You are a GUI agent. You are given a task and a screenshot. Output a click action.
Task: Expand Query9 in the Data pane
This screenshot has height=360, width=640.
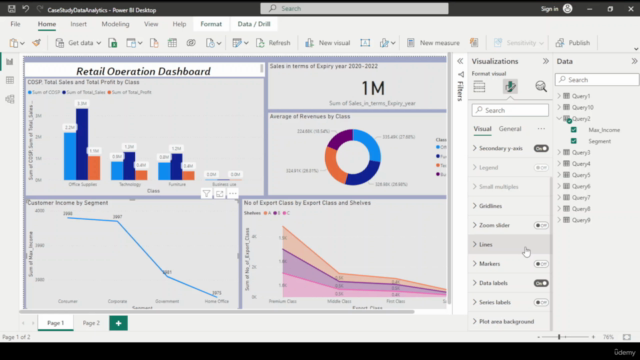point(559,220)
